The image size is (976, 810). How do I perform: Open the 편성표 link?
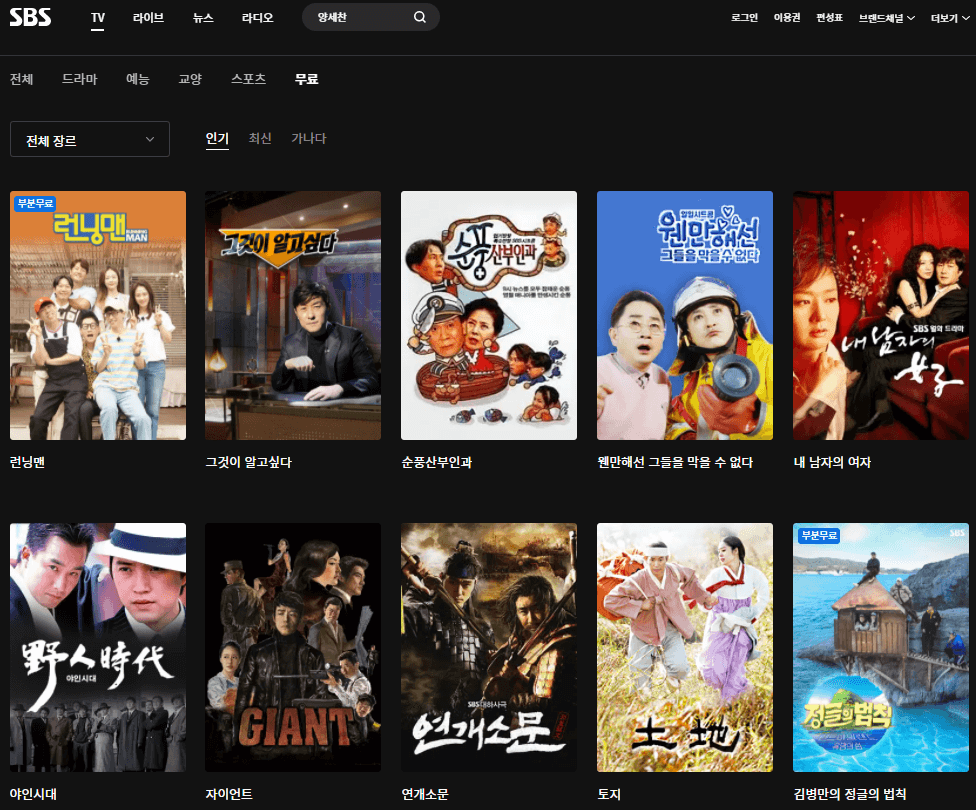point(829,17)
